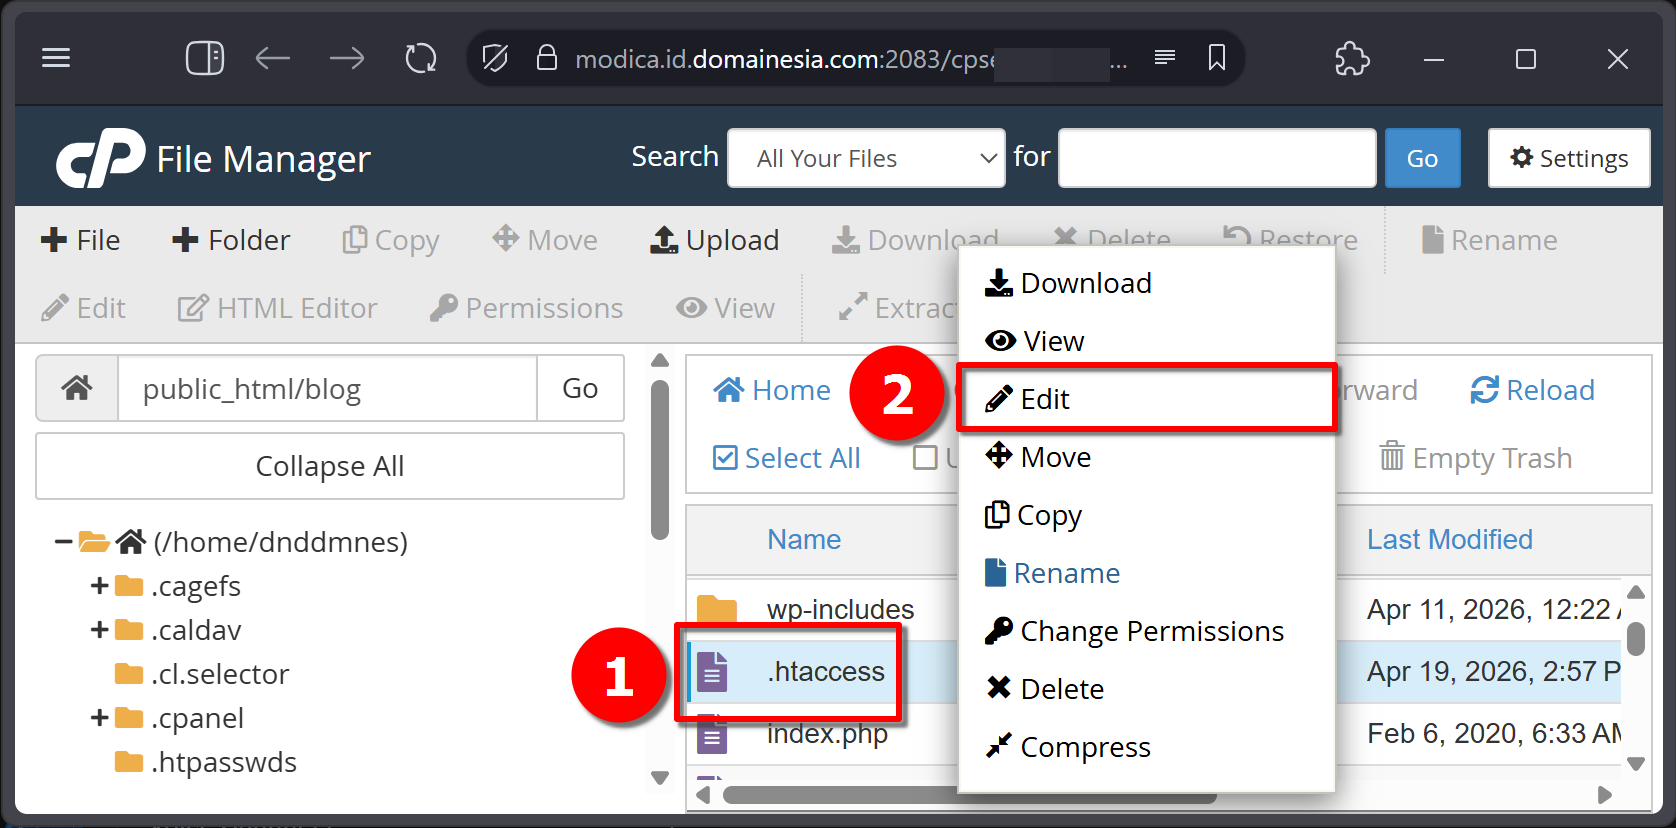Choose Delete from the context menu

coord(1146,689)
